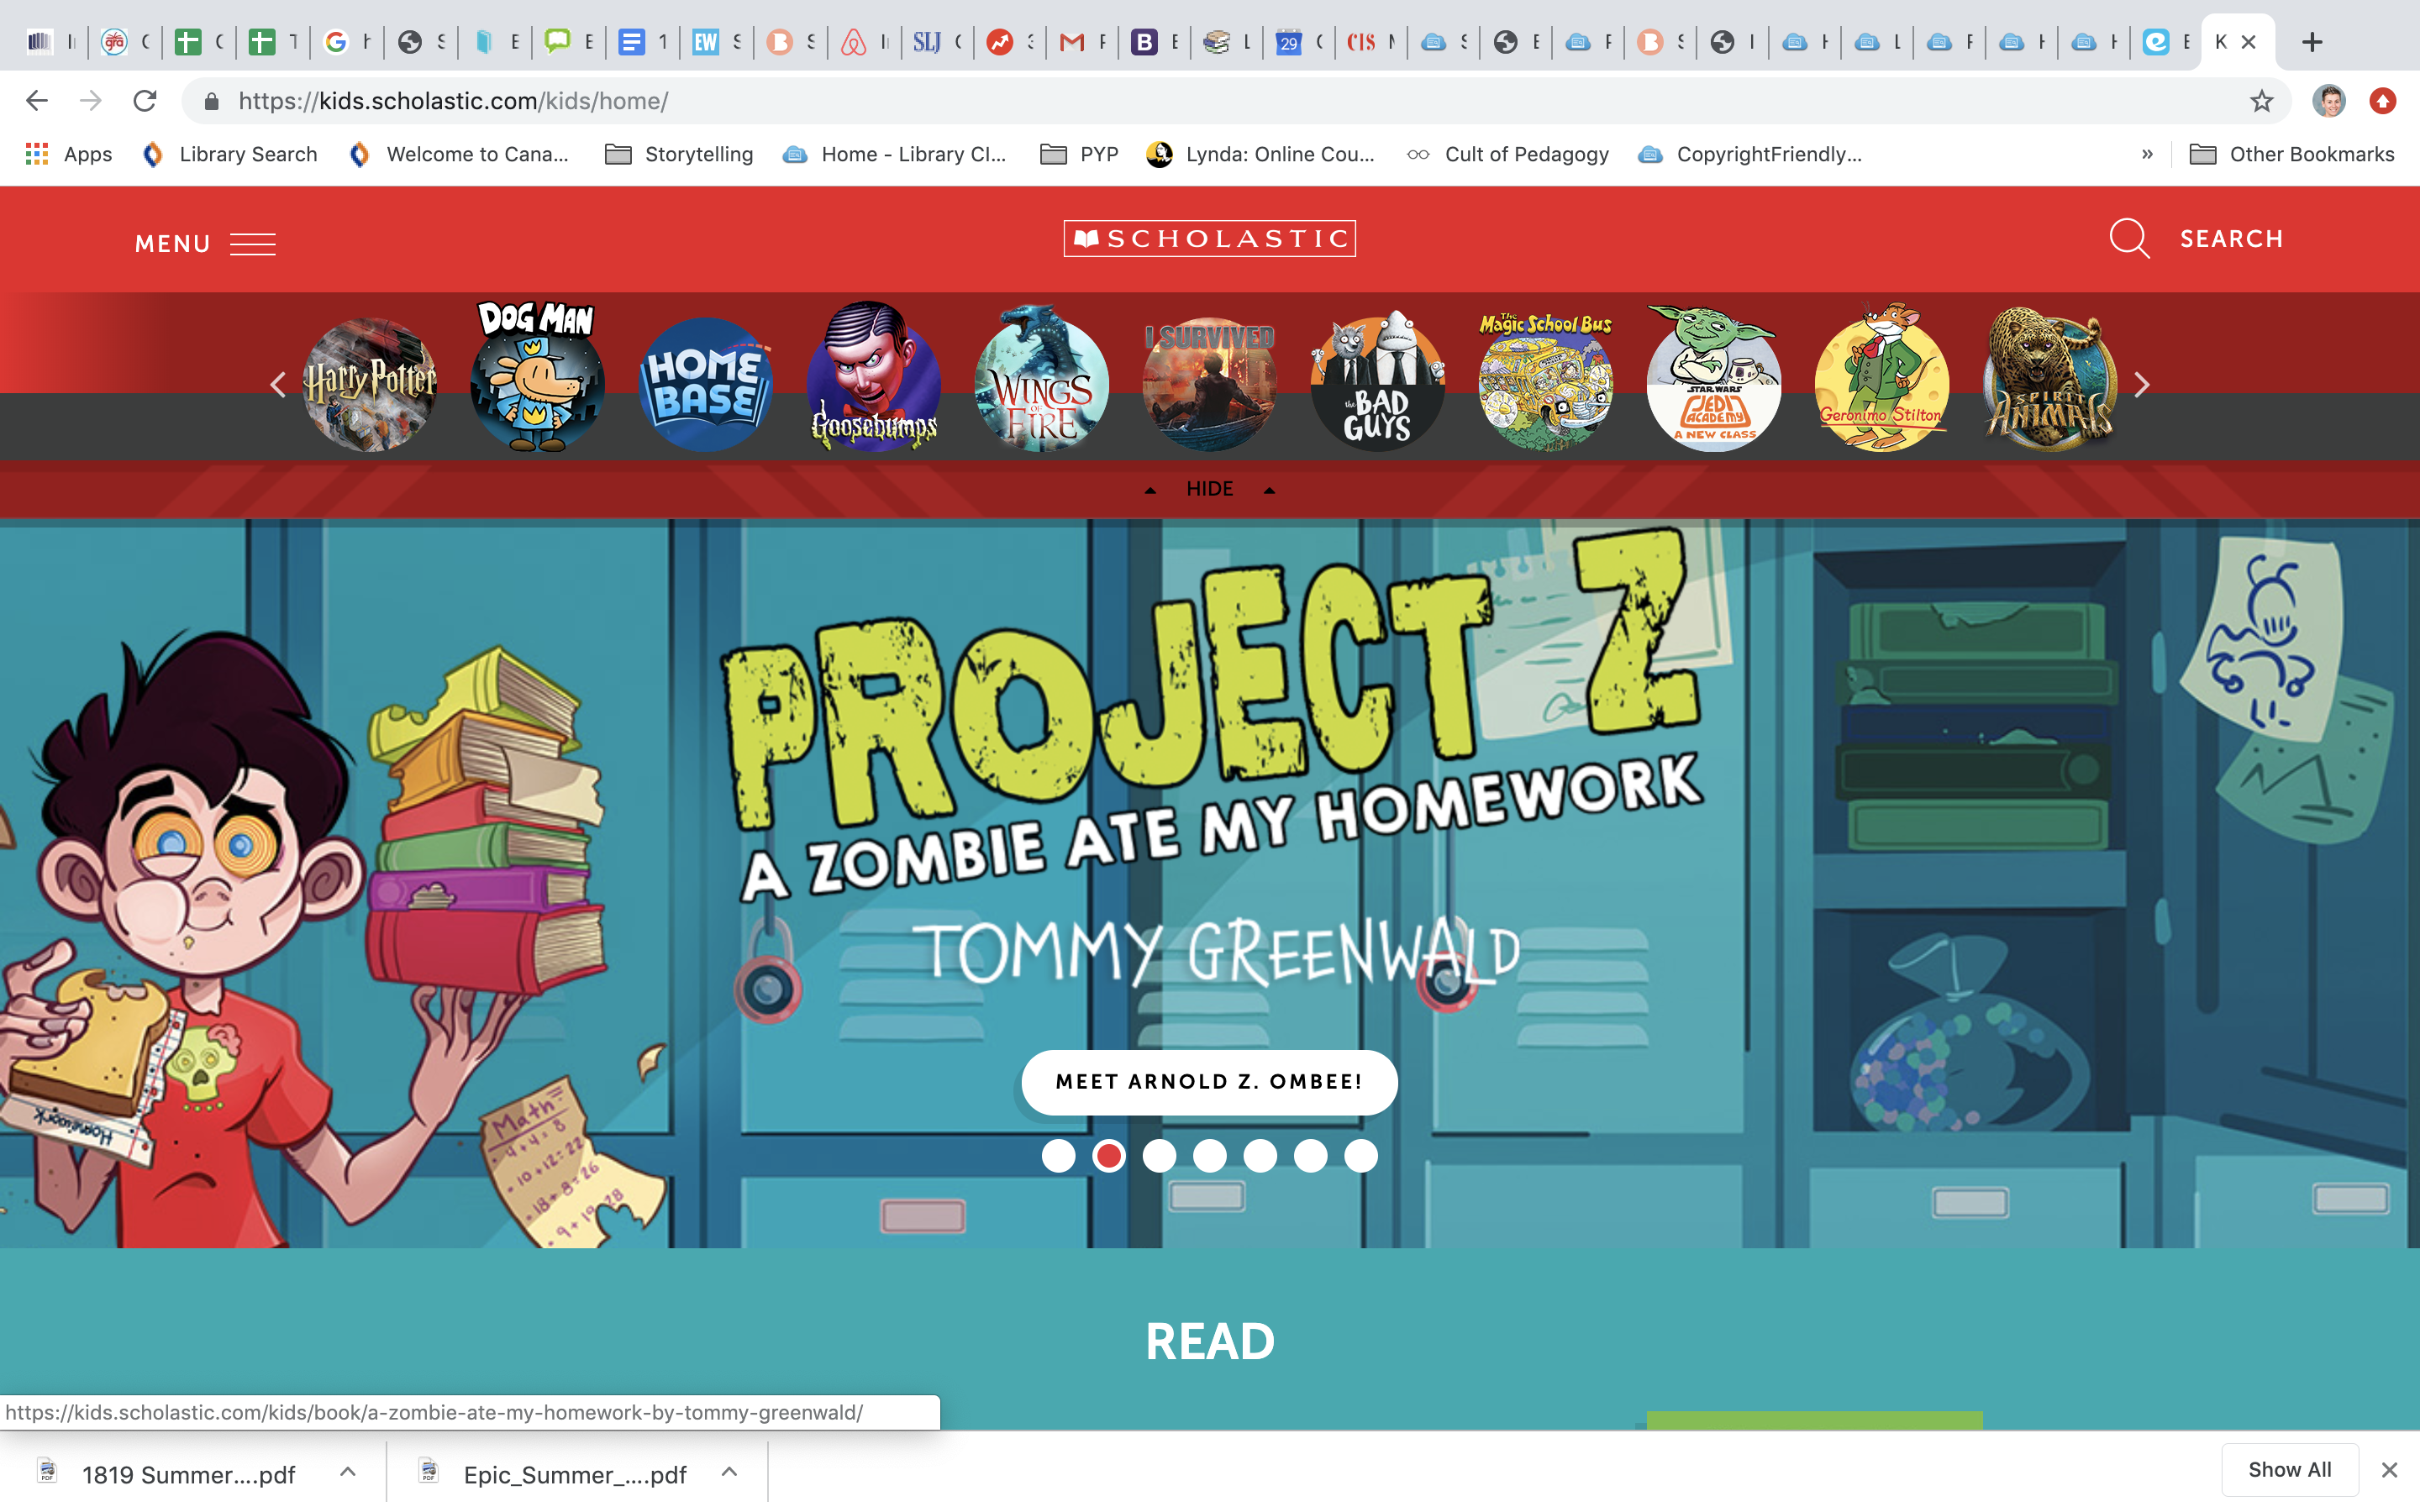Viewport: 2420px width, 1512px height.
Task: Open the Wings of Fire icon
Action: coord(1042,380)
